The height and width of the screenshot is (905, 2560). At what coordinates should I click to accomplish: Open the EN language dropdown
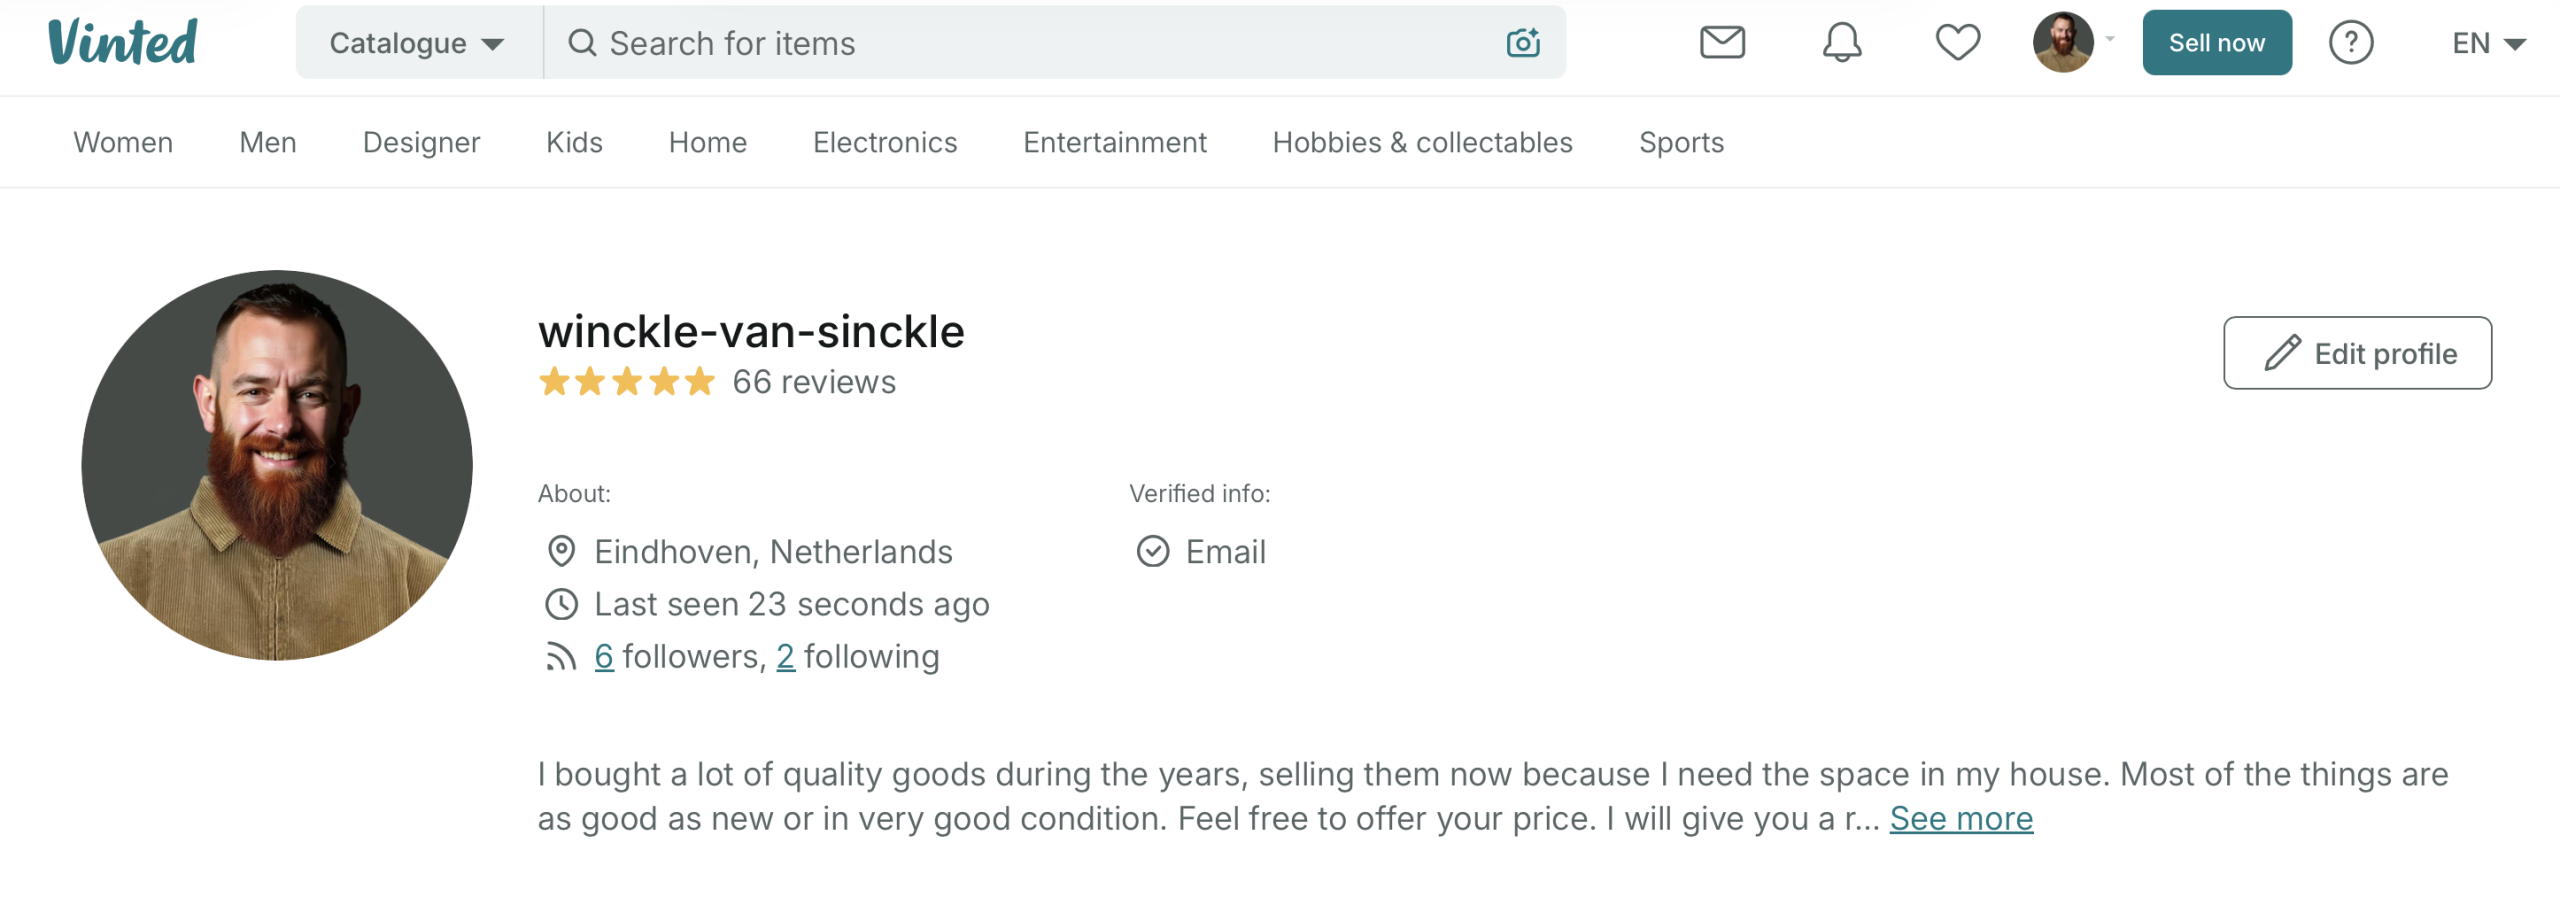point(2488,43)
